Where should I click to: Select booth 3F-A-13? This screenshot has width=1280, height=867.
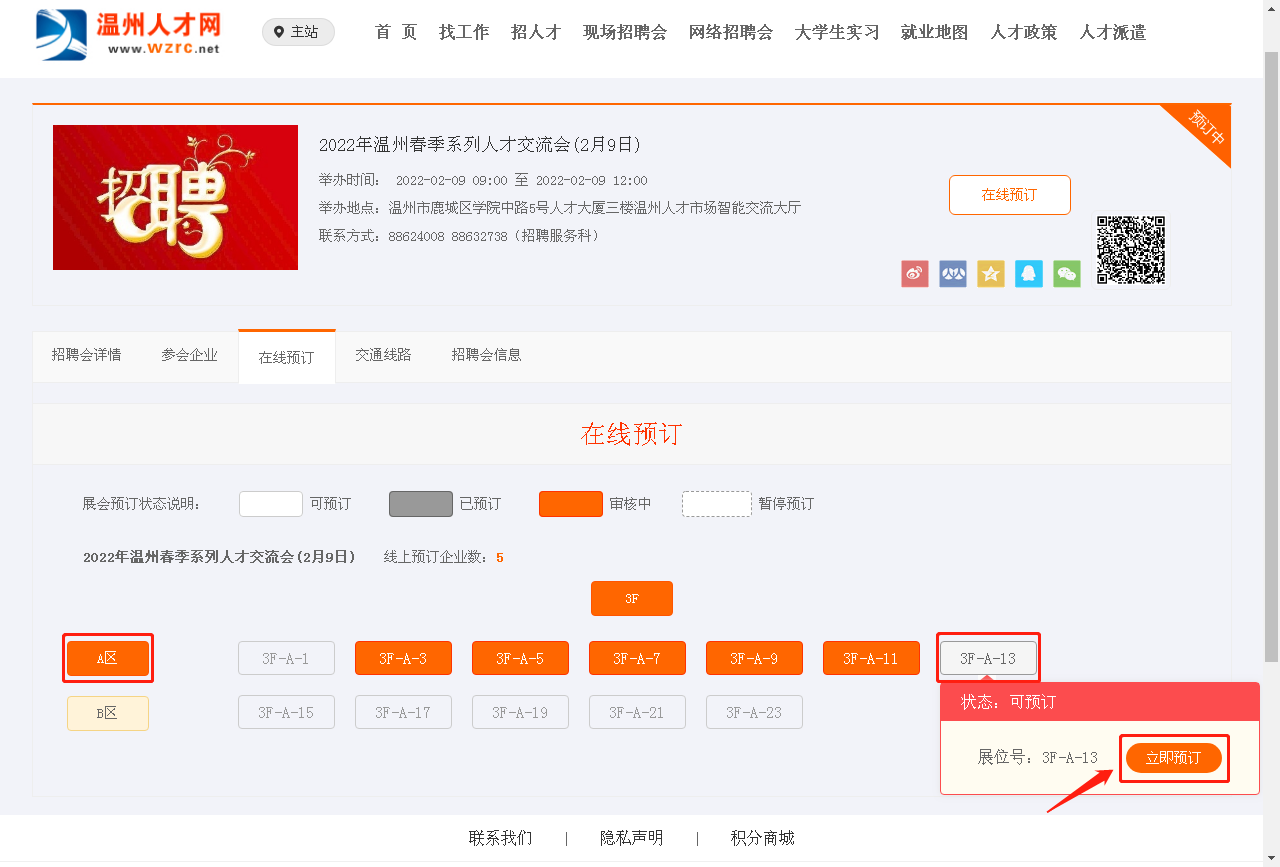(x=987, y=658)
